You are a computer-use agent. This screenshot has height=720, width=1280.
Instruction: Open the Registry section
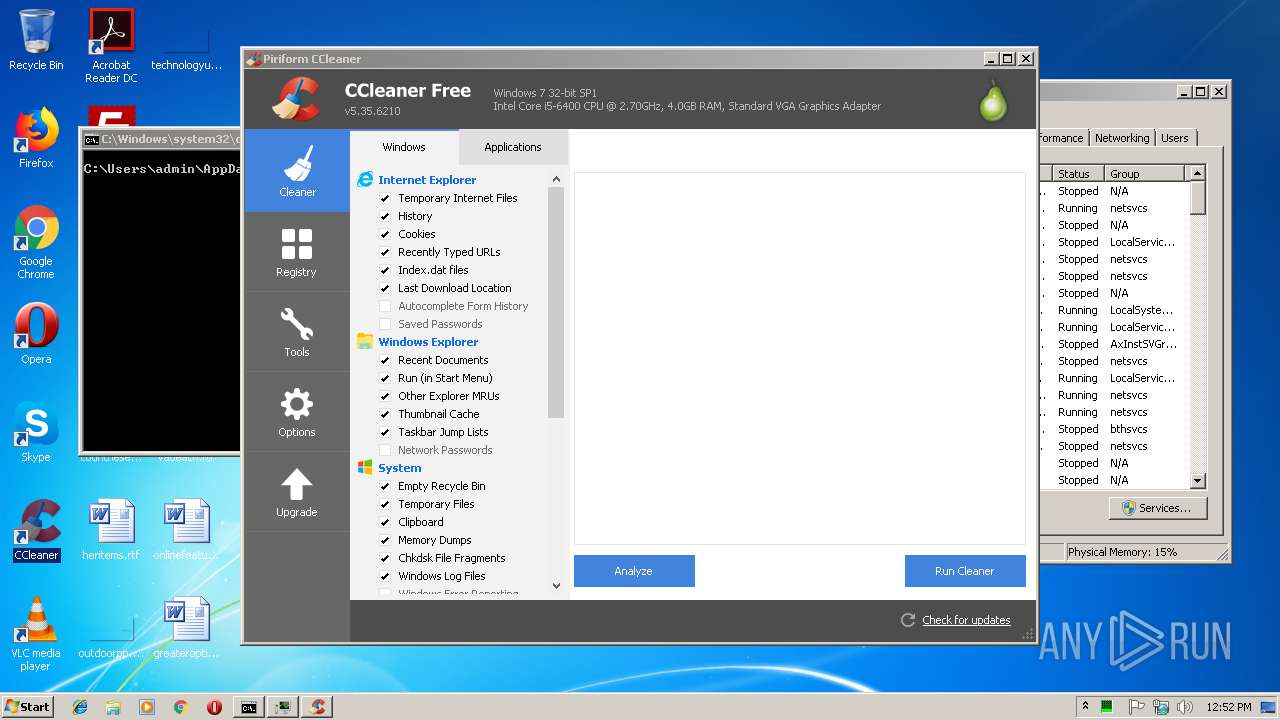point(297,252)
